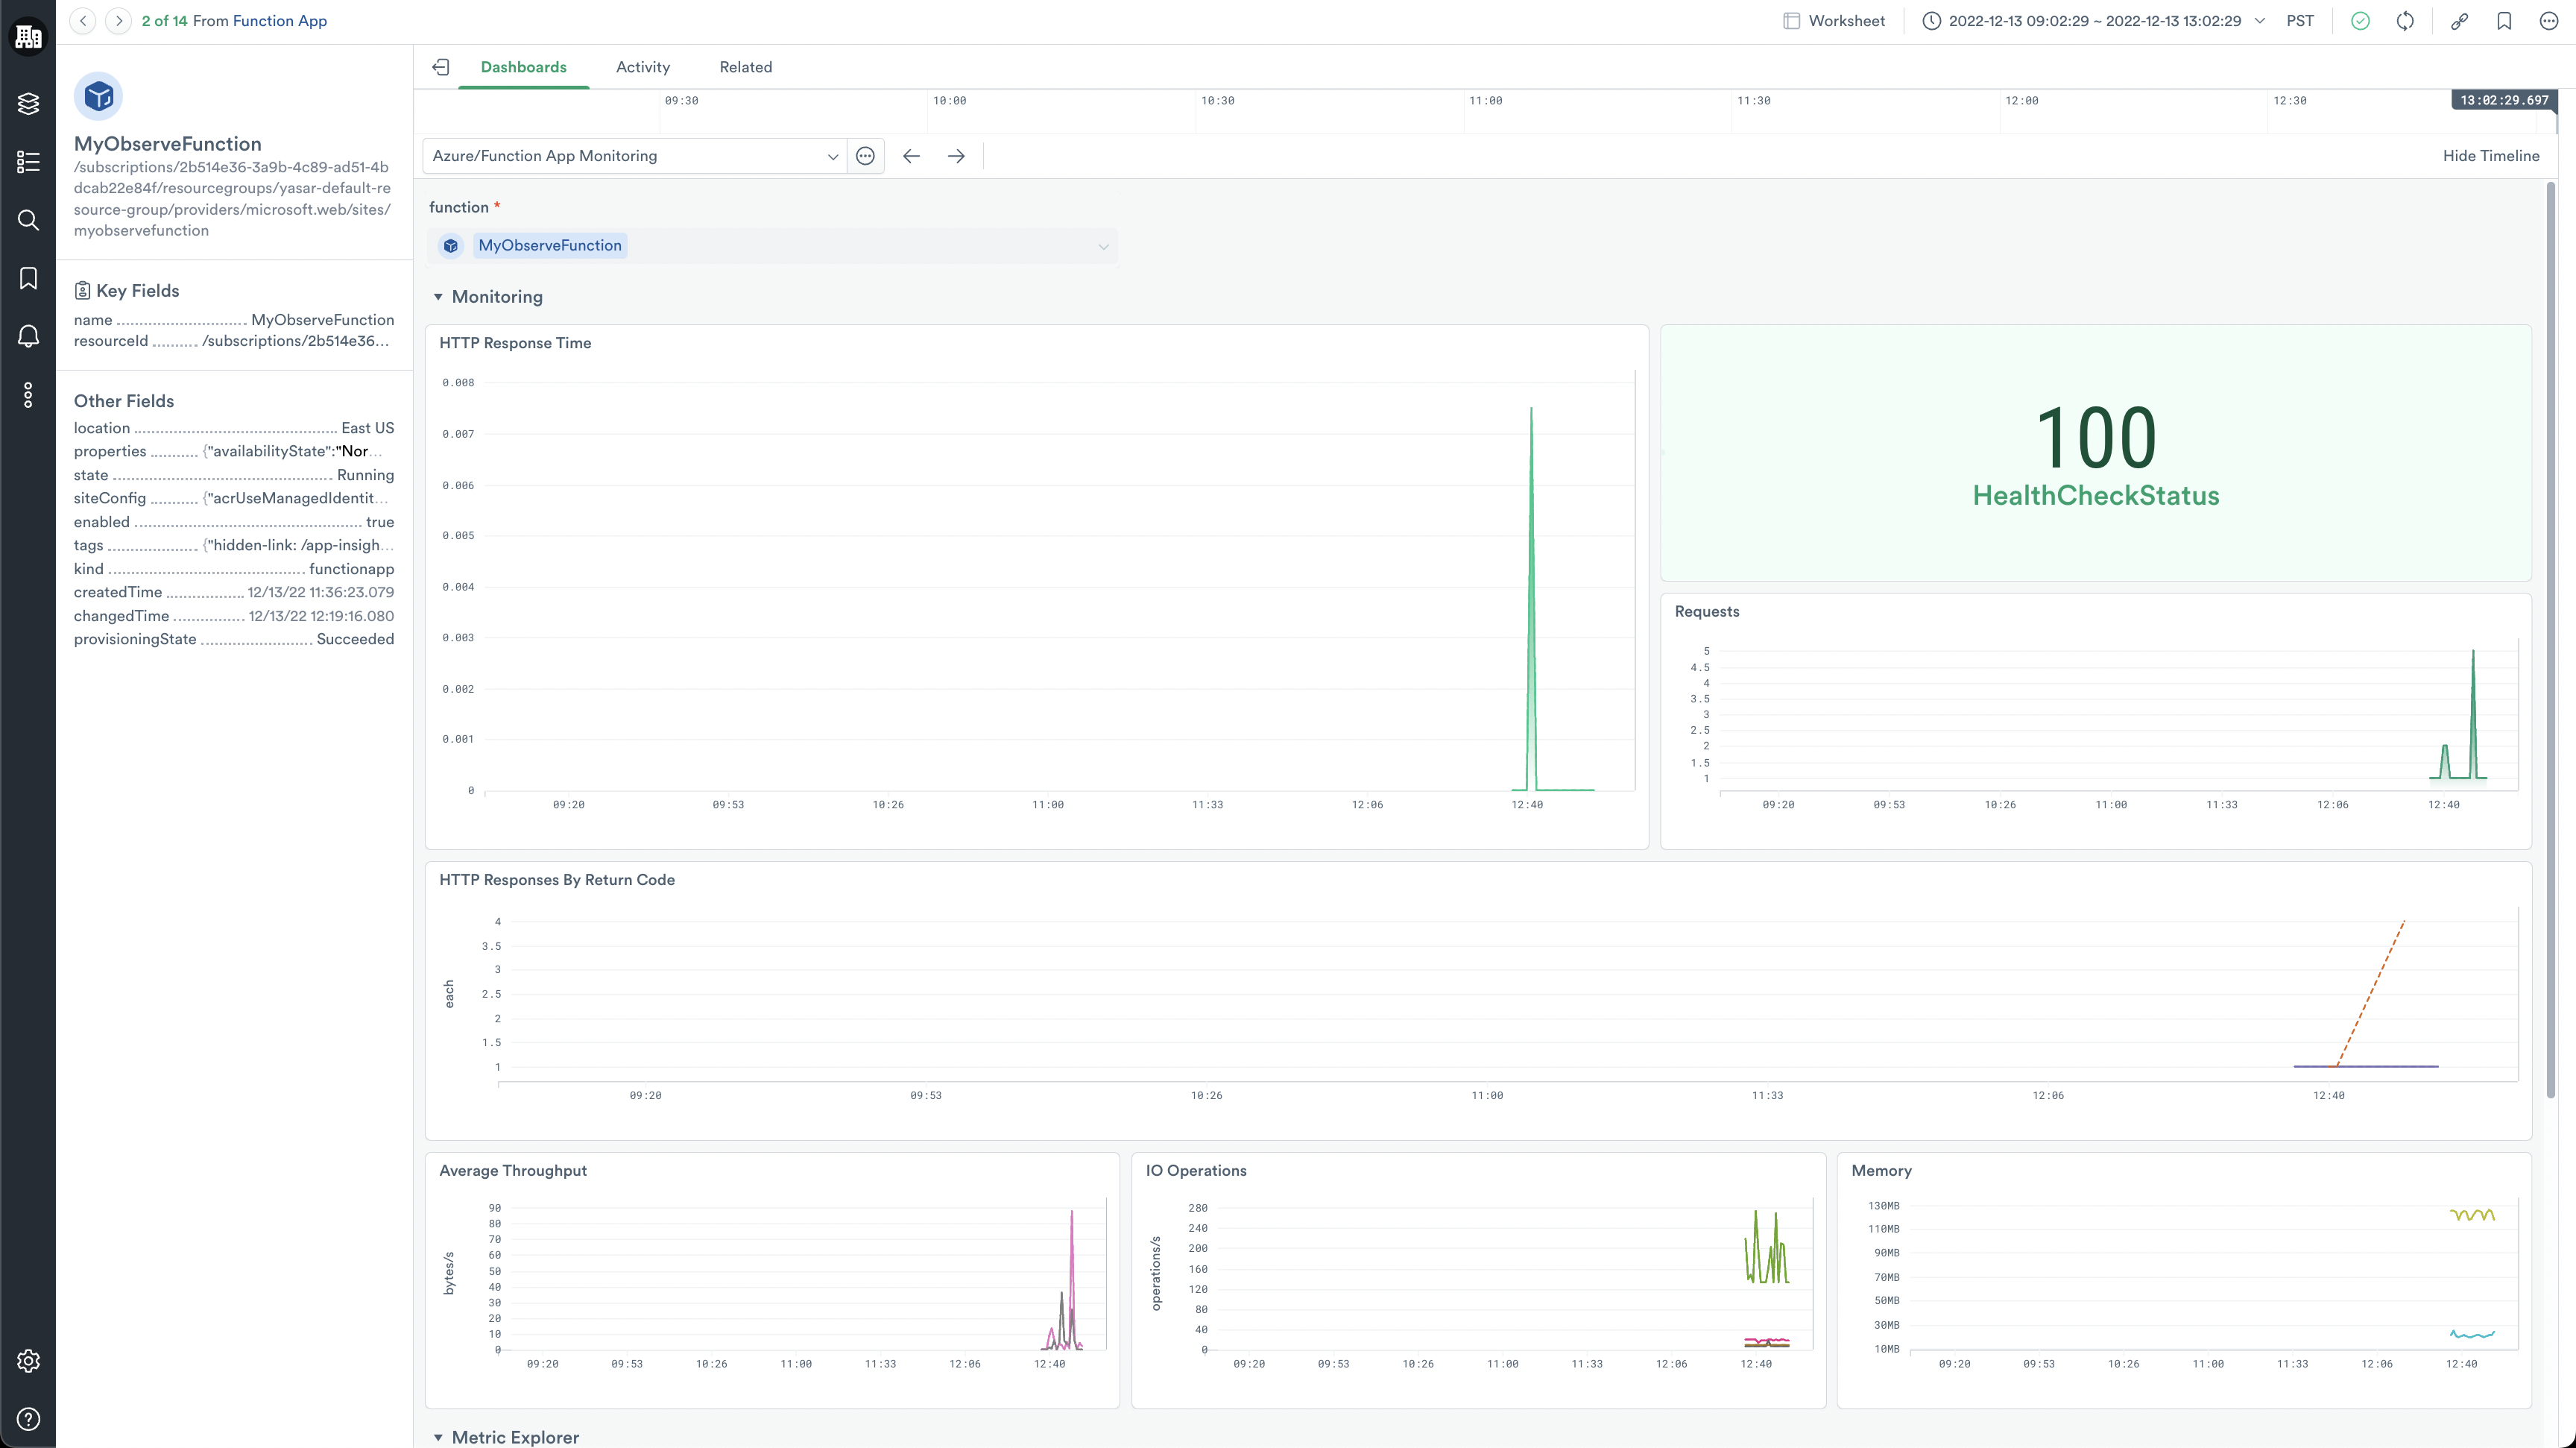
Task: Open the Worksheet button
Action: click(x=1834, y=21)
